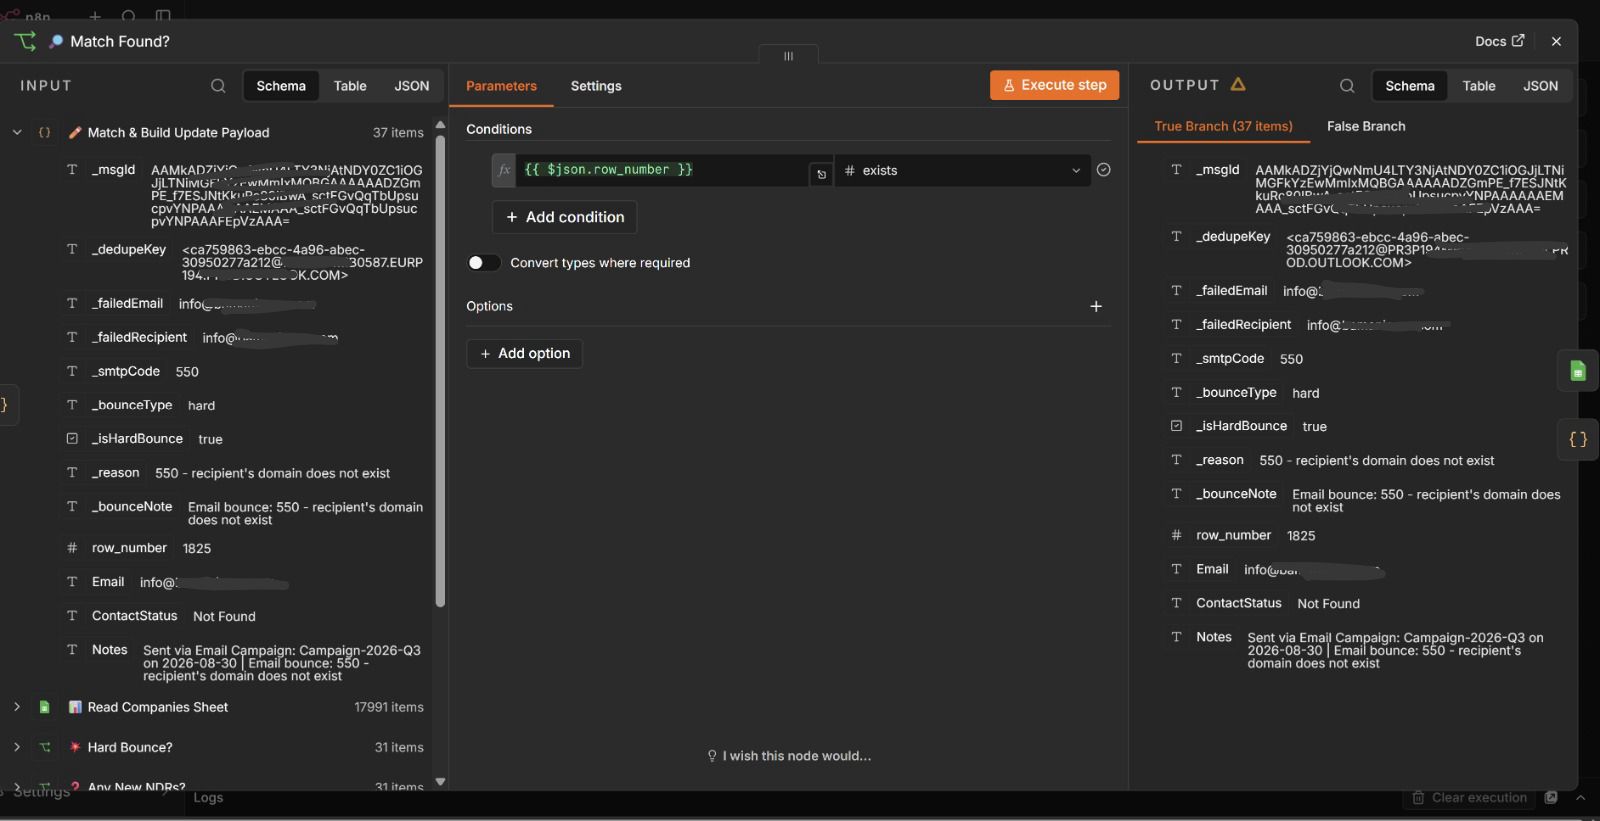Click the Google Sheets icon on right edge

(1577, 372)
